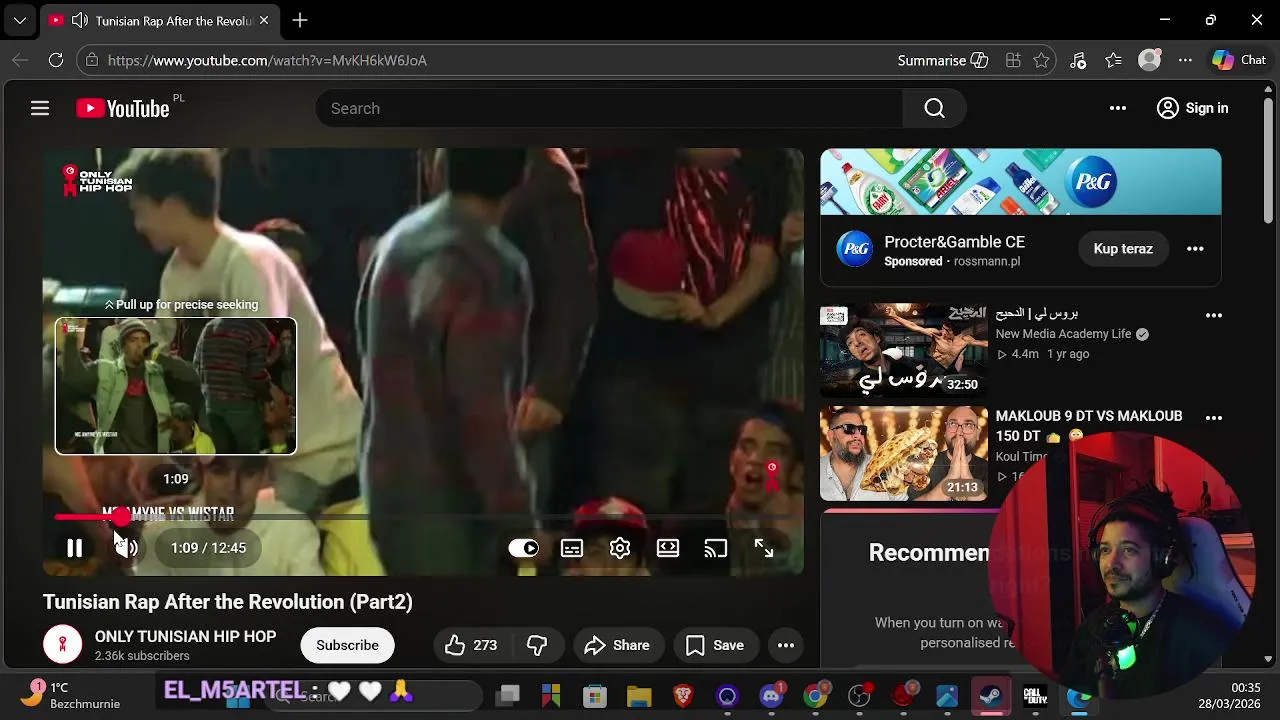Close the Tunisian Rap browser tab
Viewport: 1280px width, 720px height.
(264, 20)
